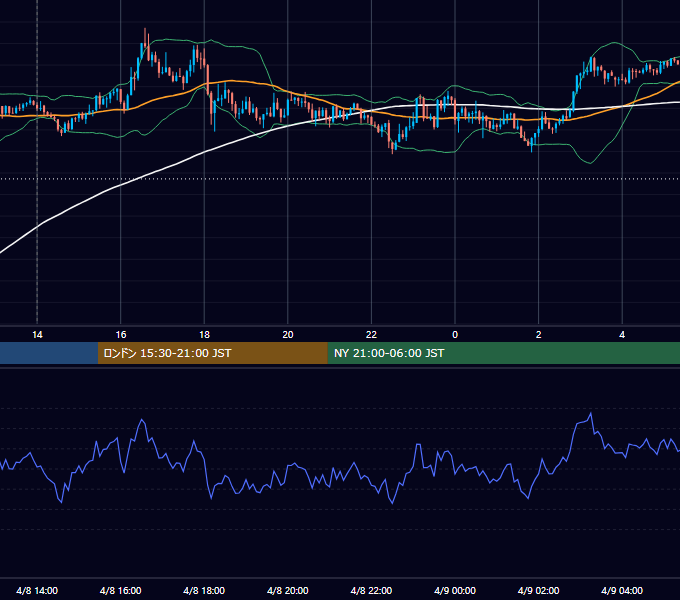680x600 pixels.
Task: Click the 4/8 18:00 label on the indicator axis
Action: 204,590
